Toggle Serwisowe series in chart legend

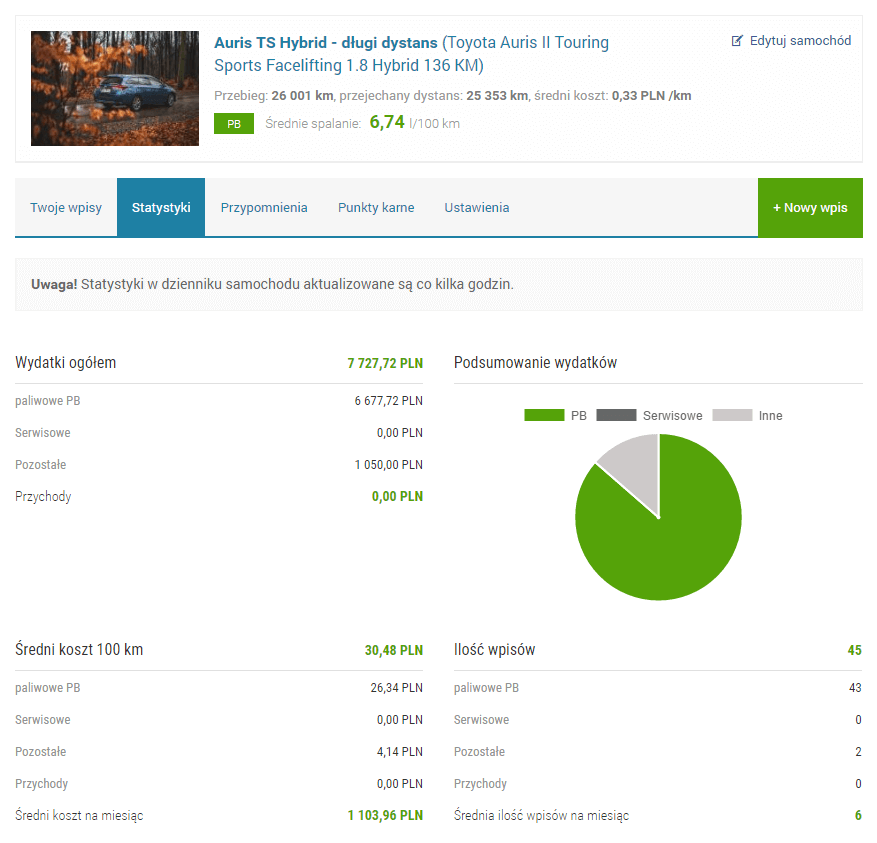coord(672,415)
